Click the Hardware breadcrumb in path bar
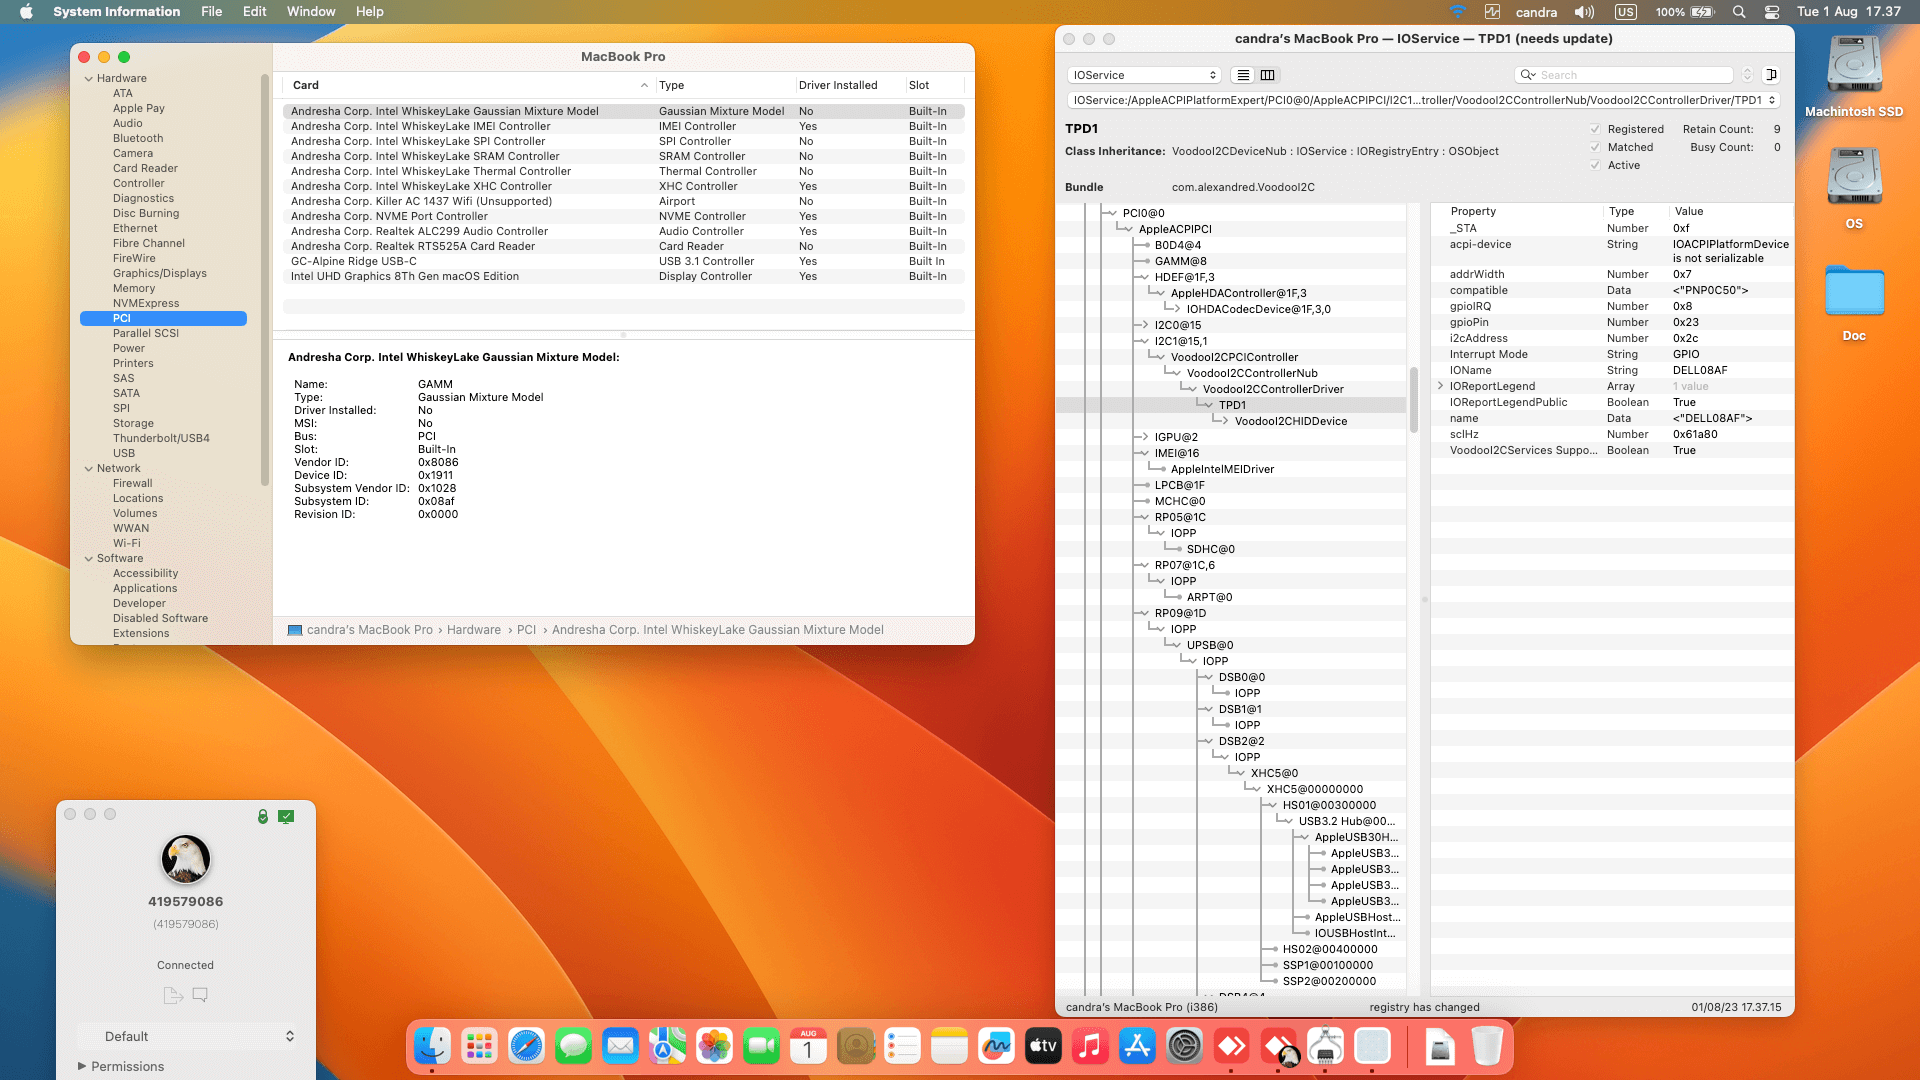1920x1080 pixels. (474, 630)
